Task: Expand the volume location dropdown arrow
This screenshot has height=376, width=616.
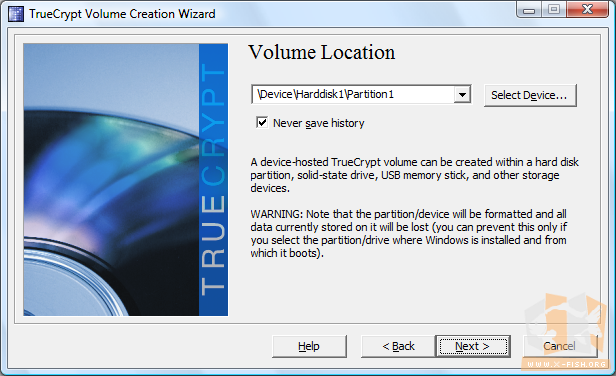Action: click(462, 95)
